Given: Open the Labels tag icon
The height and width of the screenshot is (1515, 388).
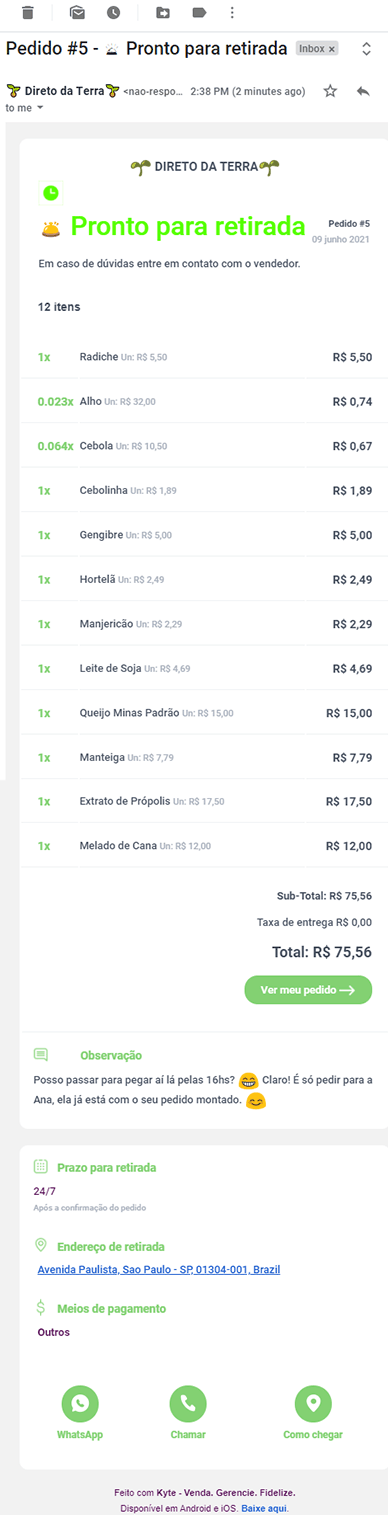Looking at the screenshot, I should (x=198, y=13).
